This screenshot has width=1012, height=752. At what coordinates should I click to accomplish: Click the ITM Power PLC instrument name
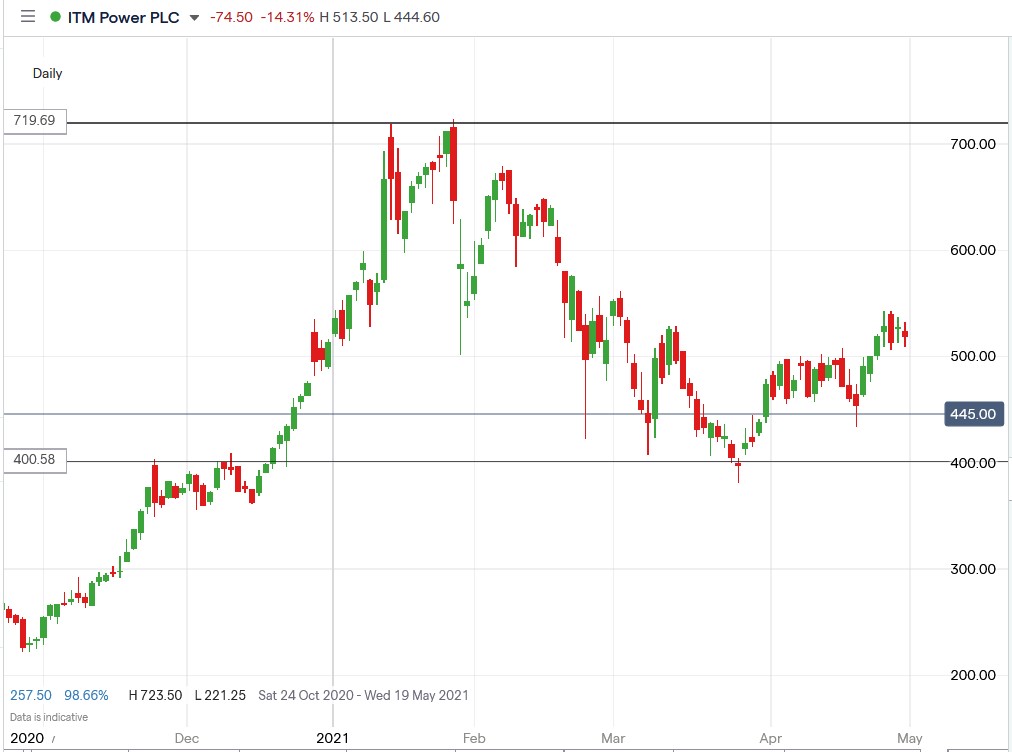[x=122, y=17]
